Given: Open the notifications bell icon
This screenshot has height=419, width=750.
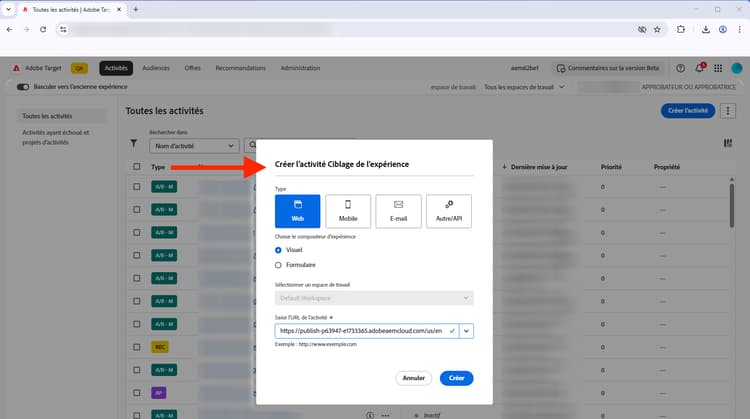Looking at the screenshot, I should point(699,68).
